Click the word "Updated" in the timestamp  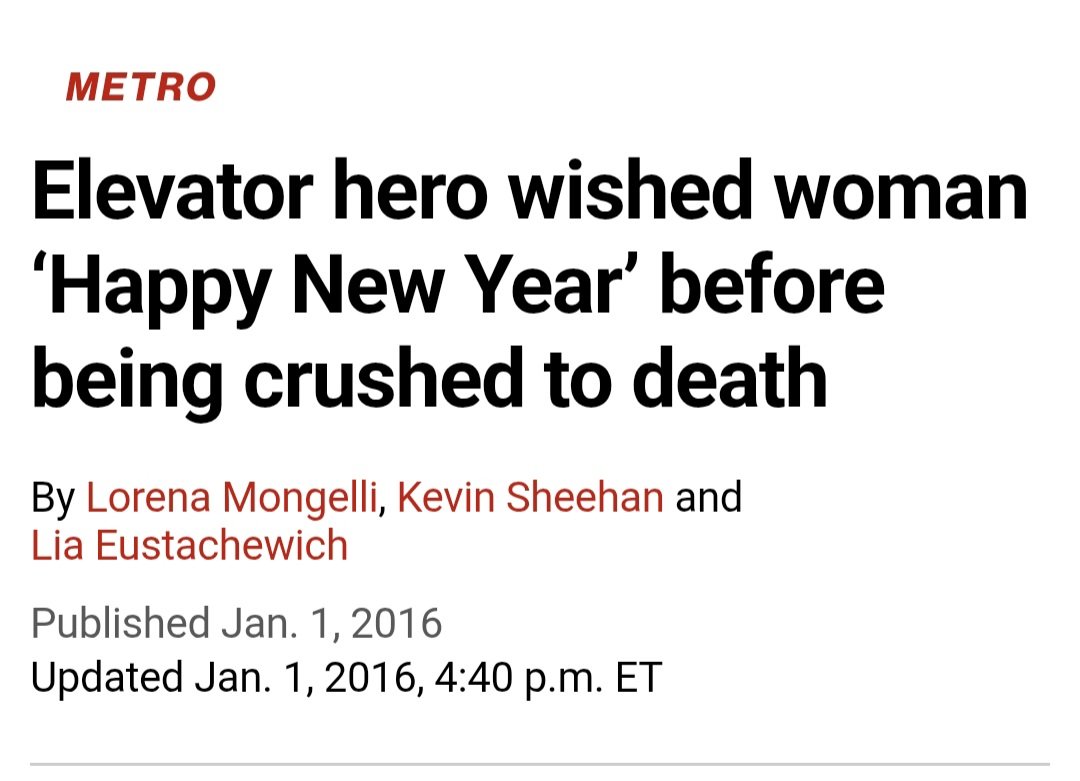coord(106,676)
